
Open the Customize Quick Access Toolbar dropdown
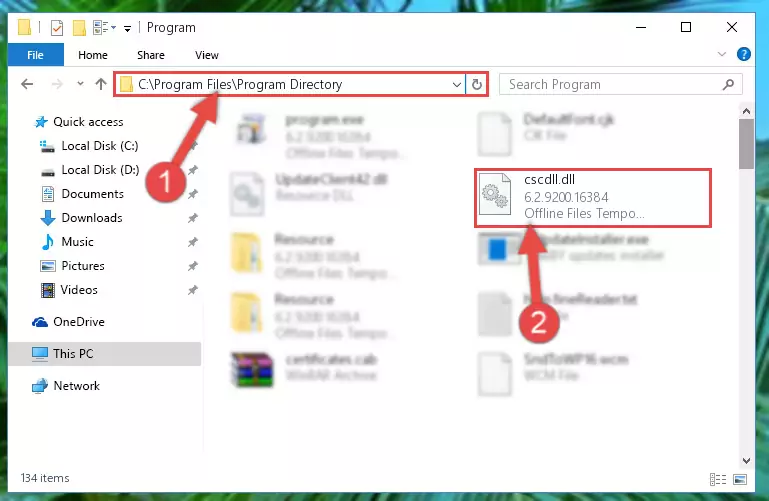(x=127, y=29)
